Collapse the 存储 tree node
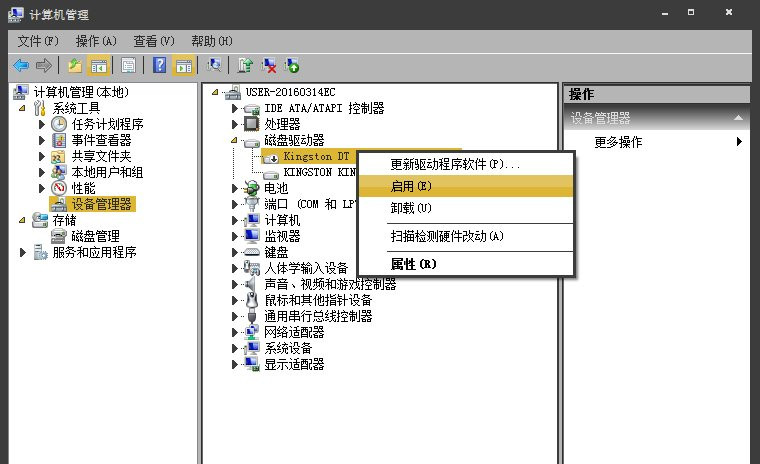The image size is (760, 464). (22, 220)
